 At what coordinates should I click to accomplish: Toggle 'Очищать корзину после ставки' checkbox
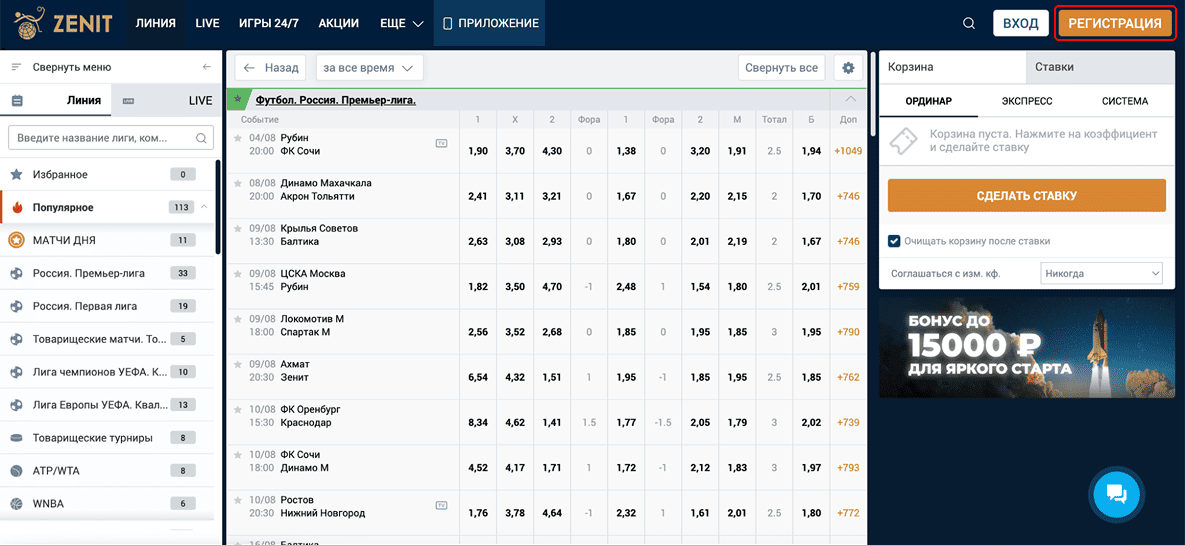point(895,241)
